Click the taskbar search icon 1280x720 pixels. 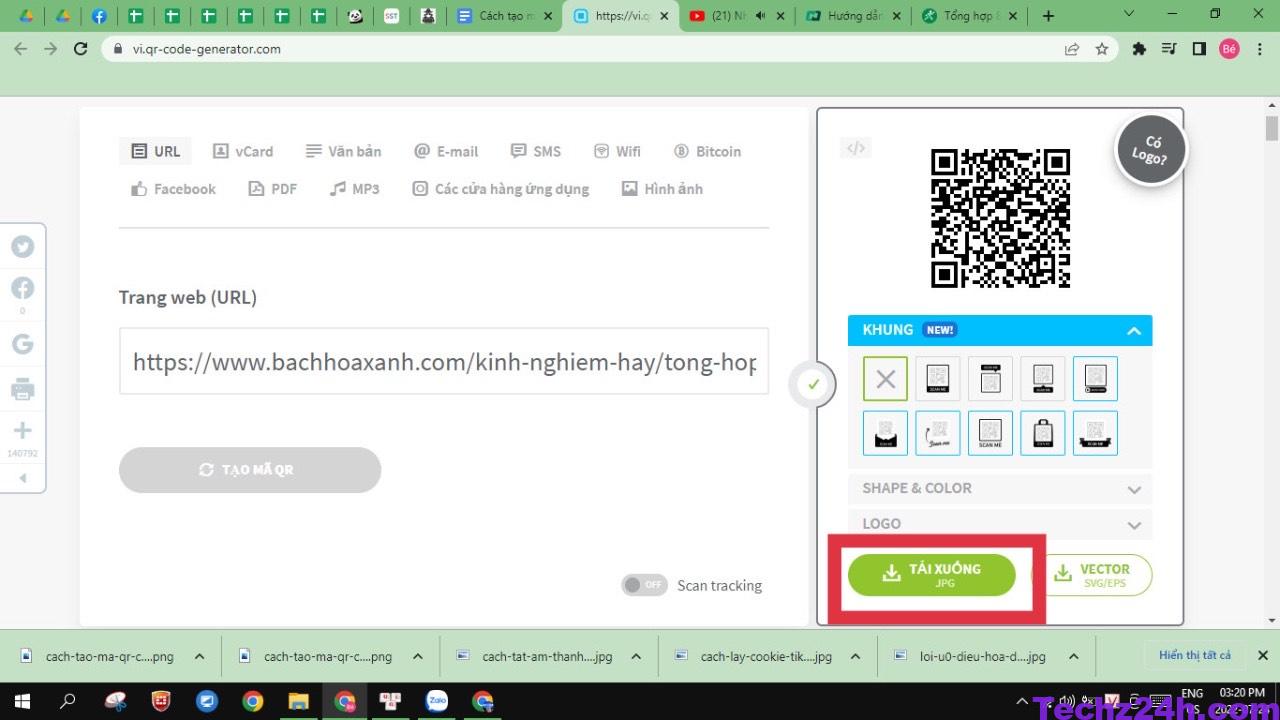[x=68, y=701]
